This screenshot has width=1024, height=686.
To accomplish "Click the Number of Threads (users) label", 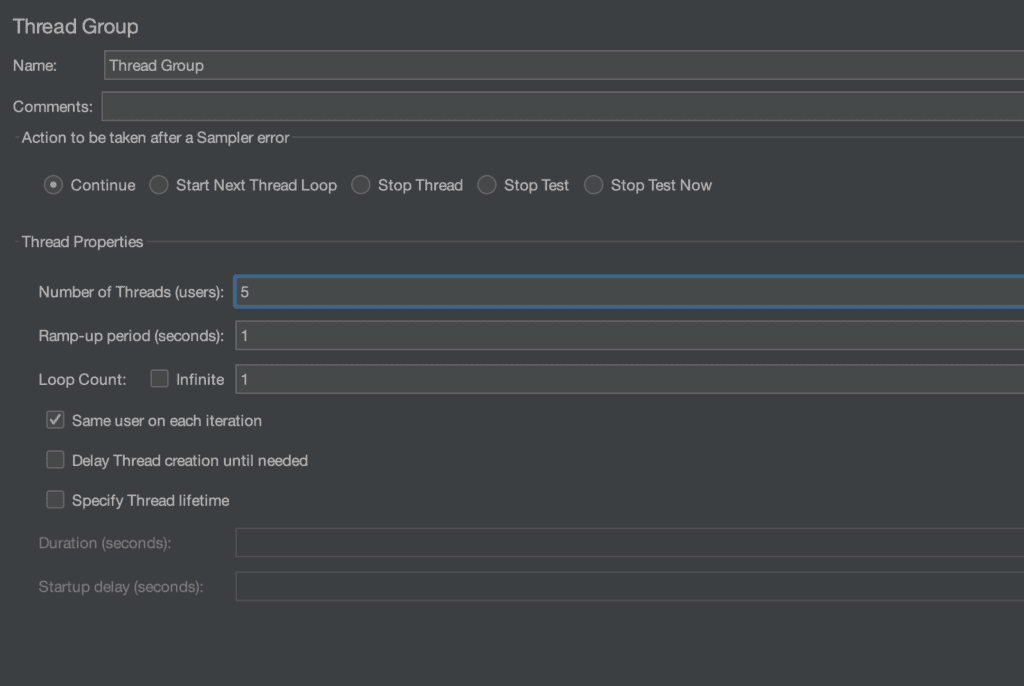I will tap(131, 292).
